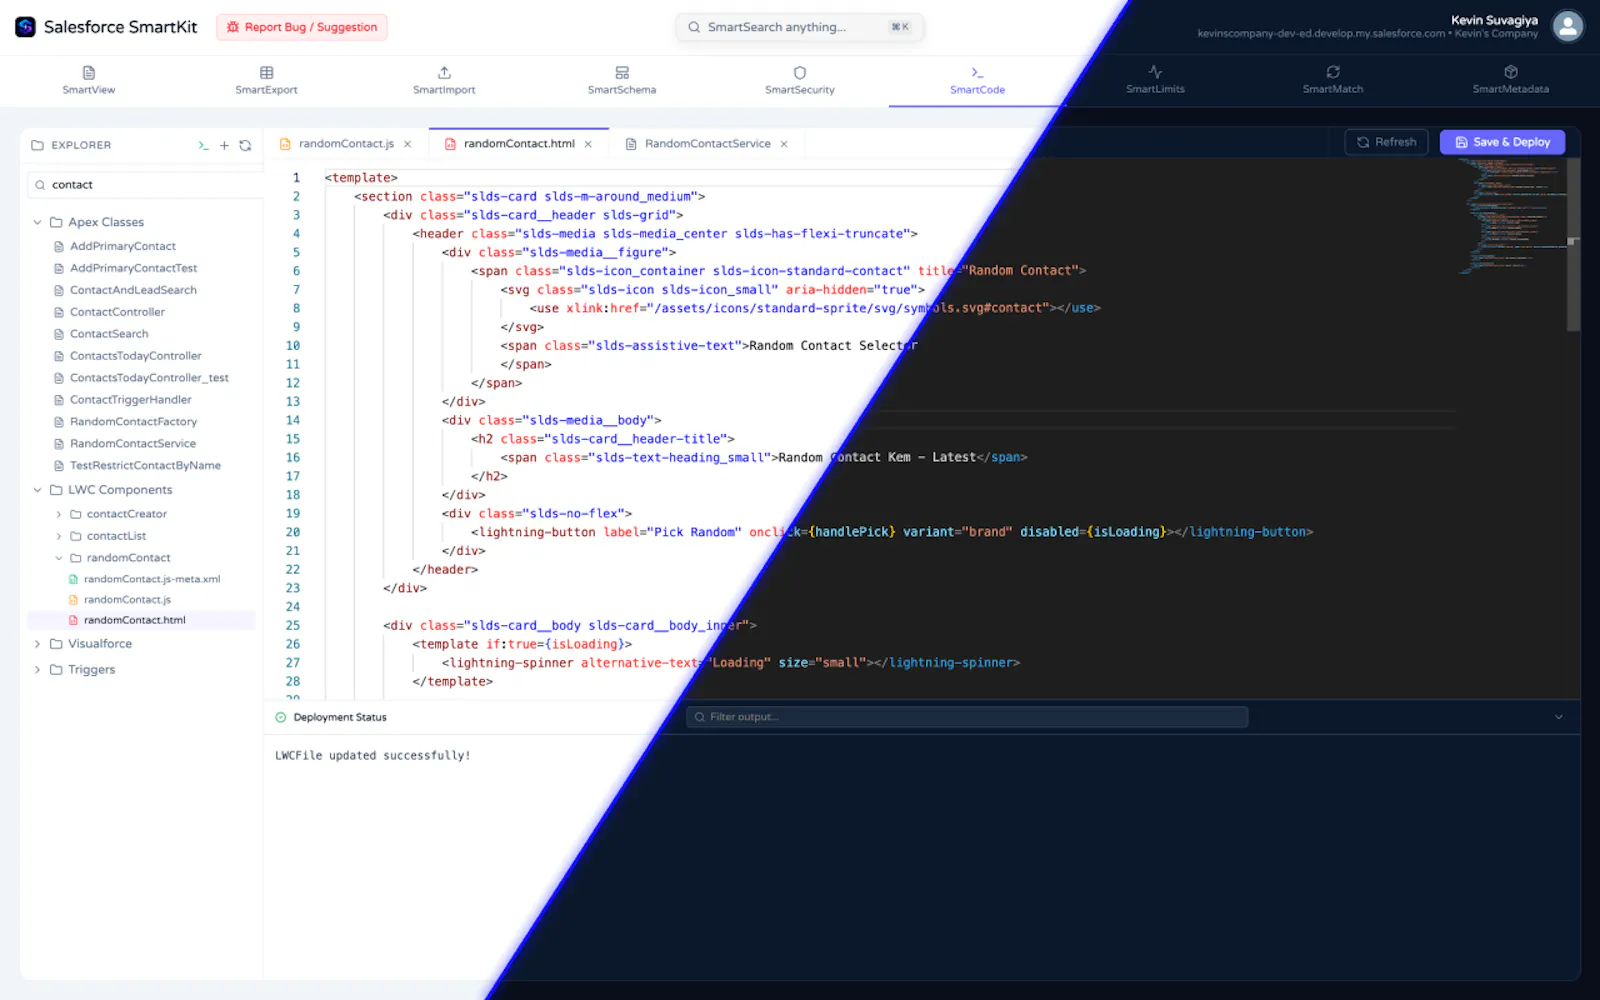Expand the contactCreator component folder
The height and width of the screenshot is (1000, 1600).
point(59,514)
